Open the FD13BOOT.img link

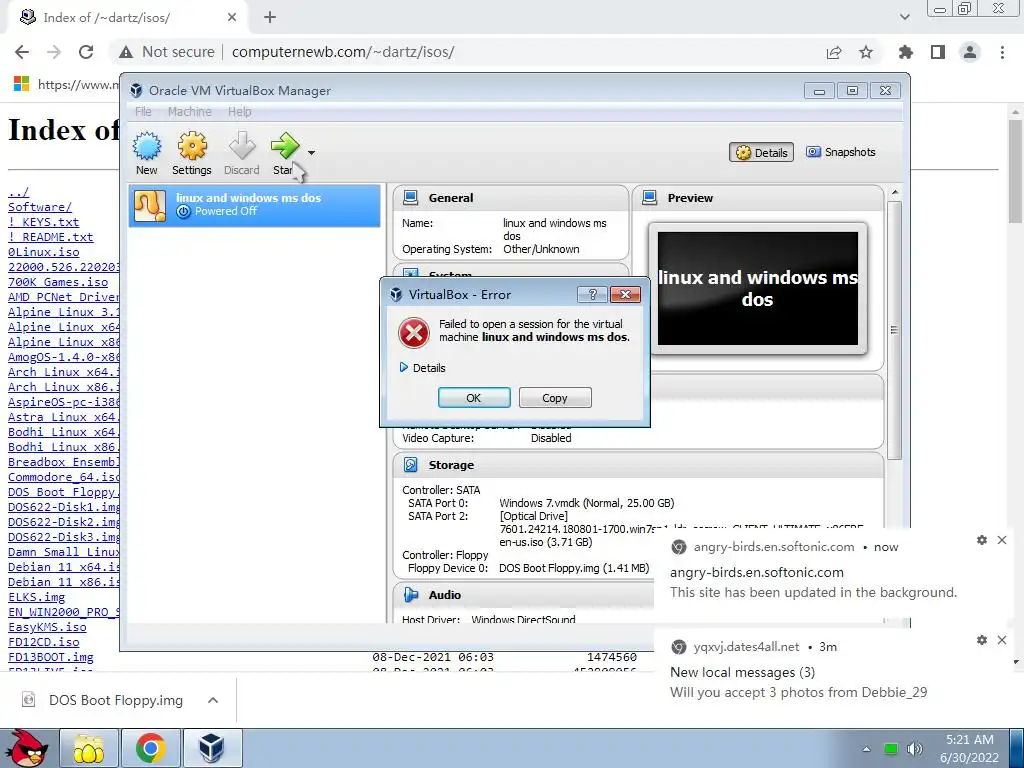pos(50,657)
